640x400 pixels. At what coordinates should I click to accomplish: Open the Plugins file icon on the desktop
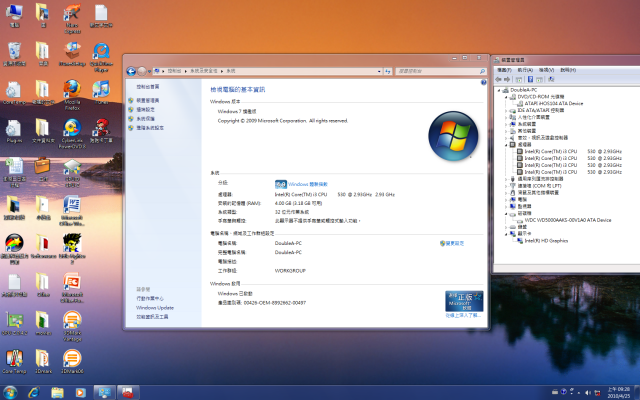(14, 131)
